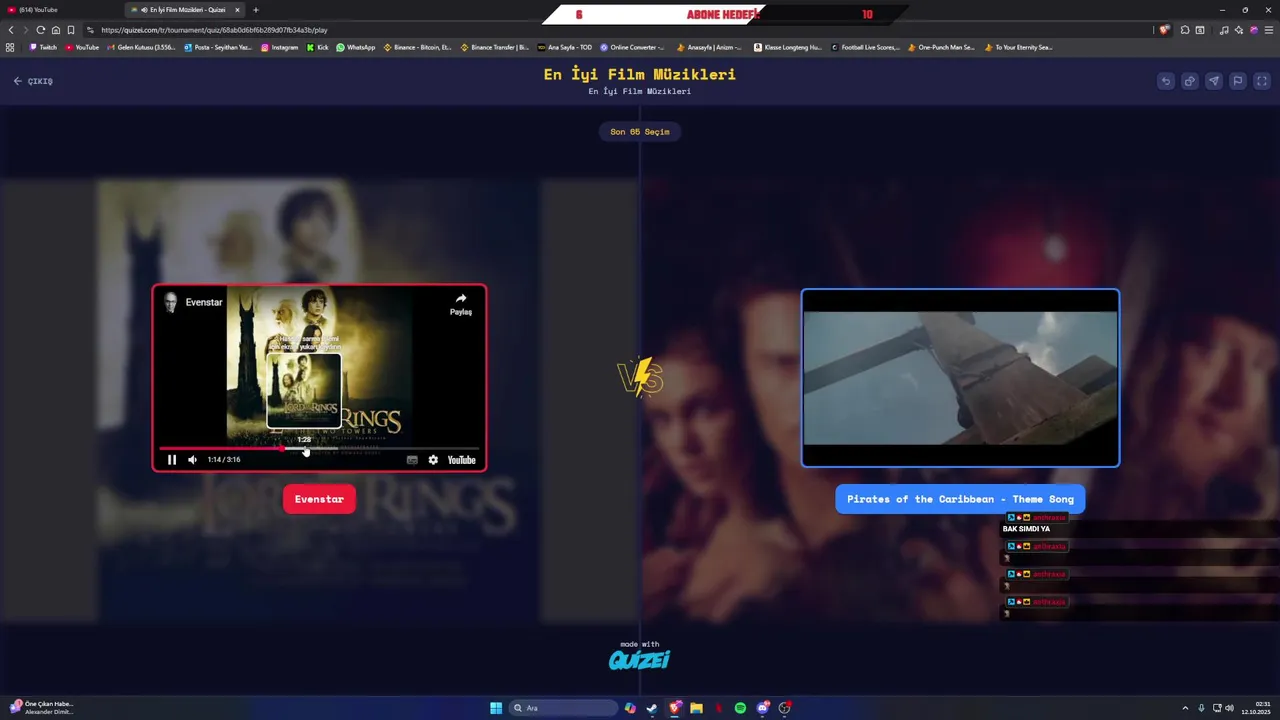Open the WhatsApp bookmark
1280x720 pixels.
356,47
